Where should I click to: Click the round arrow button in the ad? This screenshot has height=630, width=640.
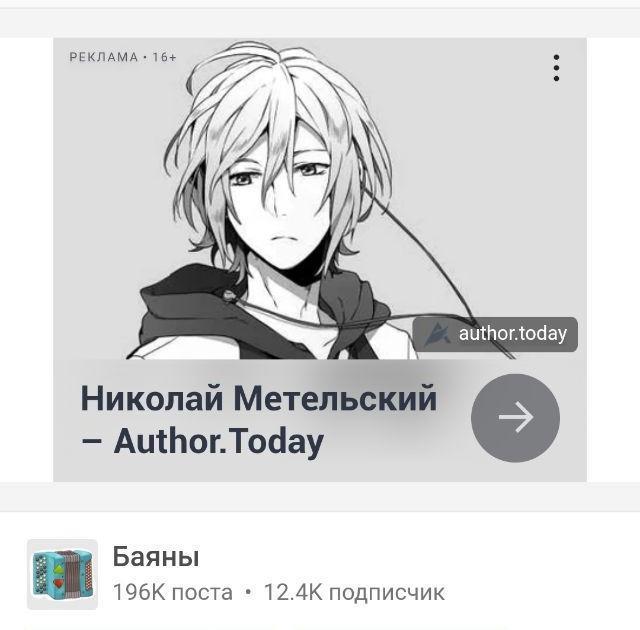pyautogui.click(x=516, y=418)
